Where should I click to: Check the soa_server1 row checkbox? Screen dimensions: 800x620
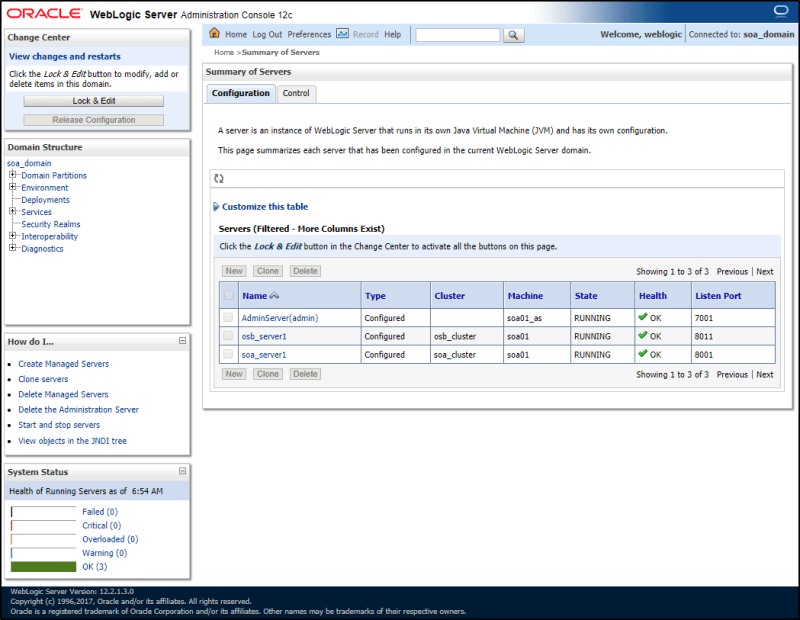pos(227,354)
